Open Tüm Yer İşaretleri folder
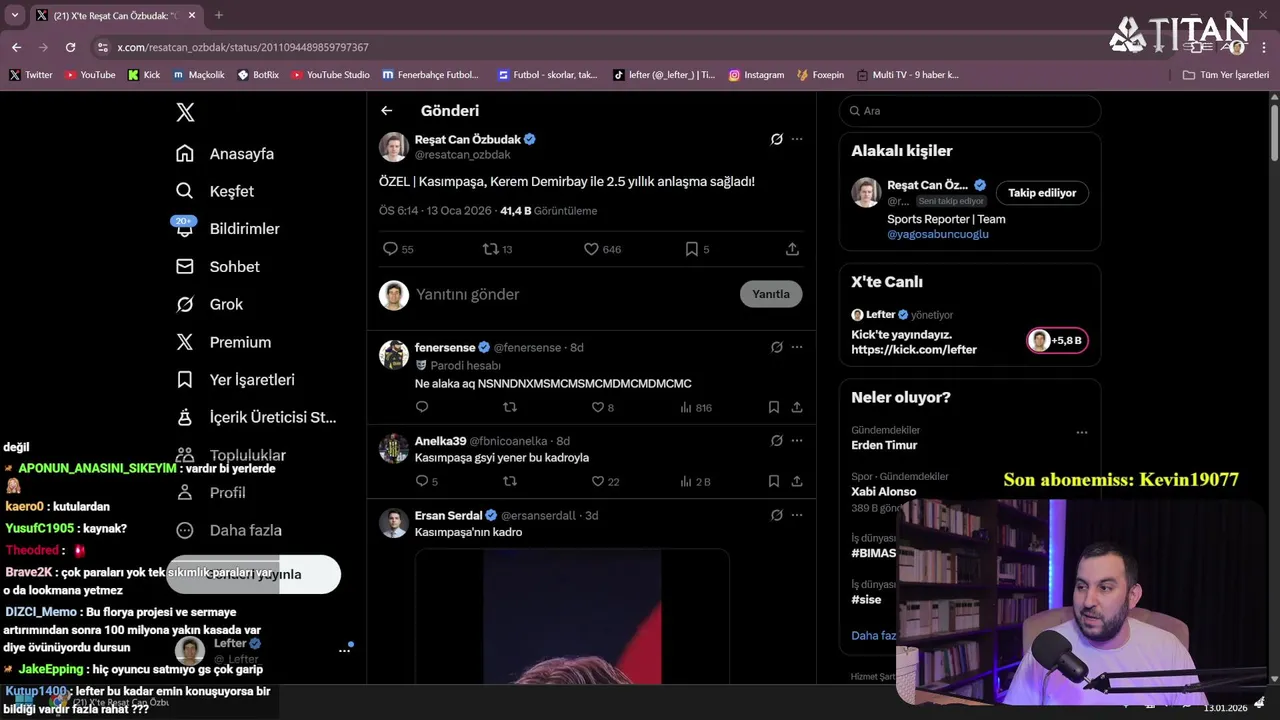 pyautogui.click(x=1225, y=75)
